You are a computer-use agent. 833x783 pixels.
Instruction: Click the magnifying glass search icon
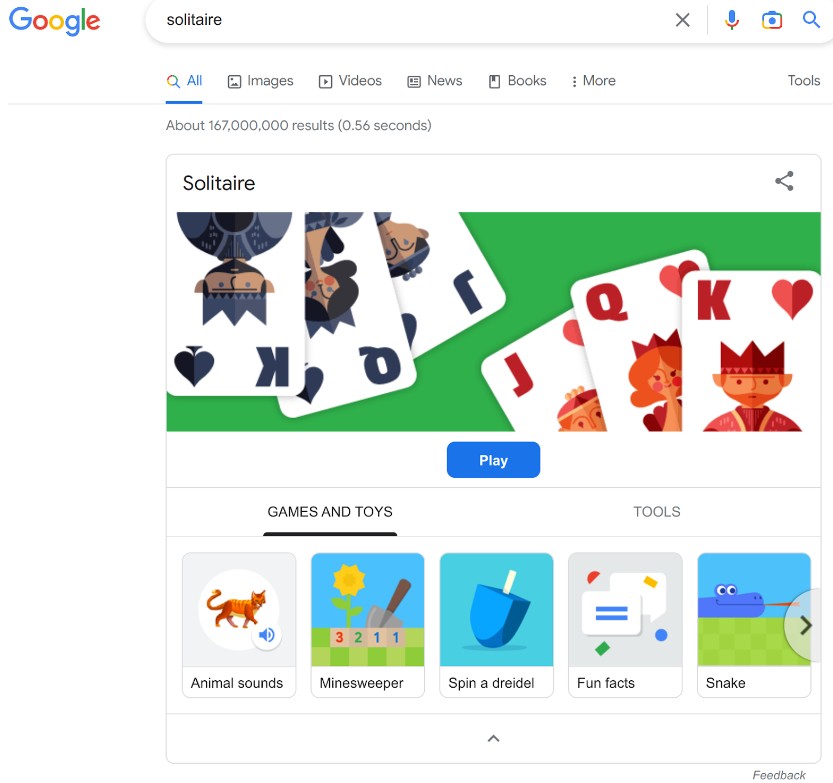pos(811,20)
